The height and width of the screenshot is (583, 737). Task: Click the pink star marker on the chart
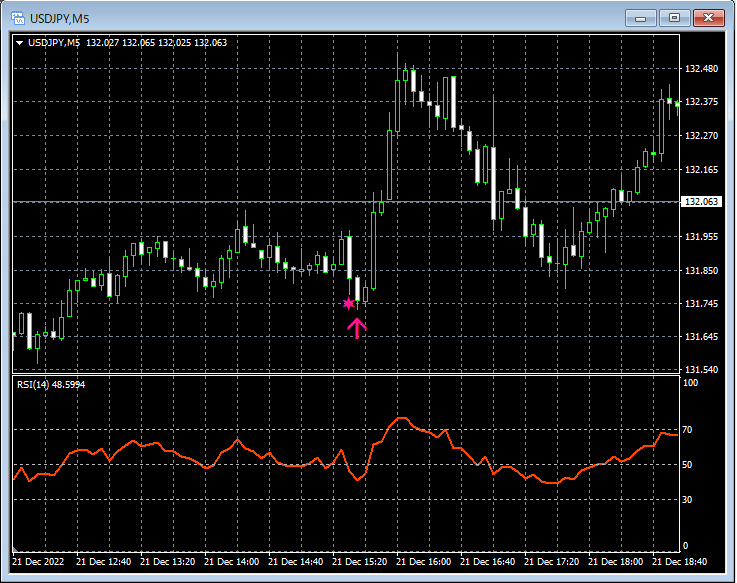[348, 304]
